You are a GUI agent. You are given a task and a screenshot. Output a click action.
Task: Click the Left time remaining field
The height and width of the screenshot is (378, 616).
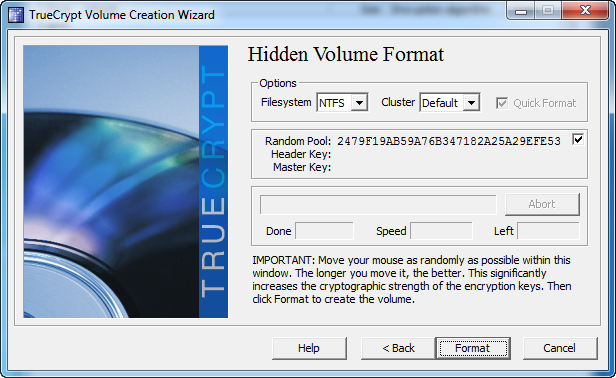coord(548,231)
